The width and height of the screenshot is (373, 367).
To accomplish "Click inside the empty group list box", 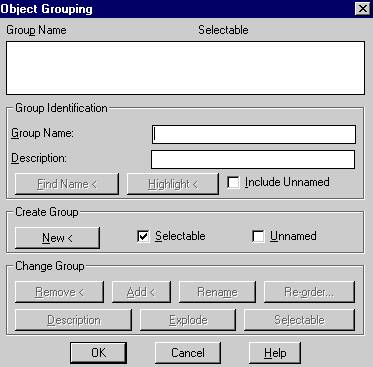I will [185, 68].
